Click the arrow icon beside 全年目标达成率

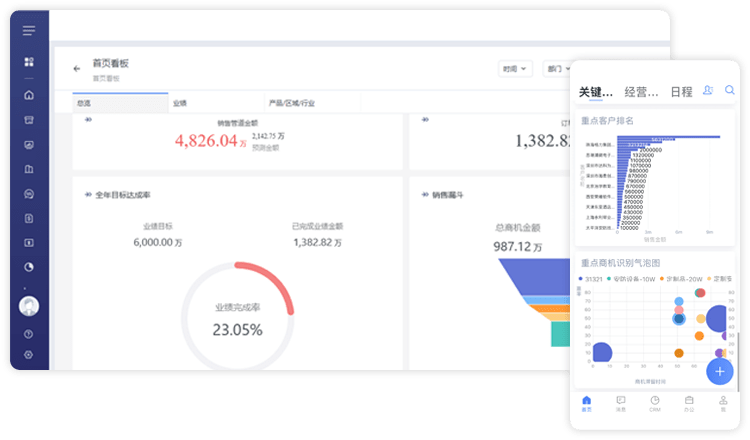[88, 195]
